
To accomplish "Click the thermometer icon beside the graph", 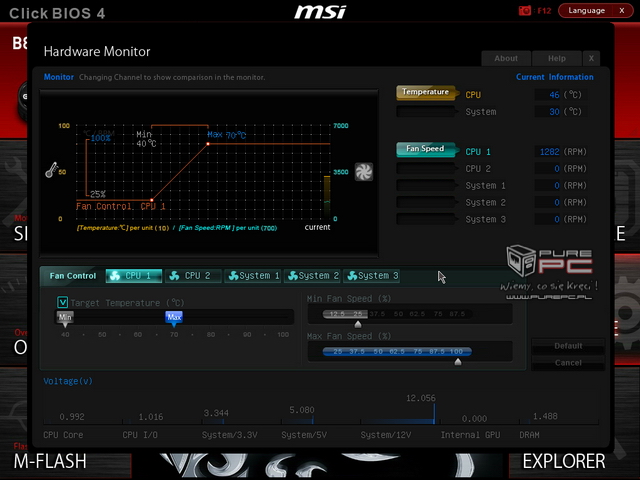I will (51, 170).
